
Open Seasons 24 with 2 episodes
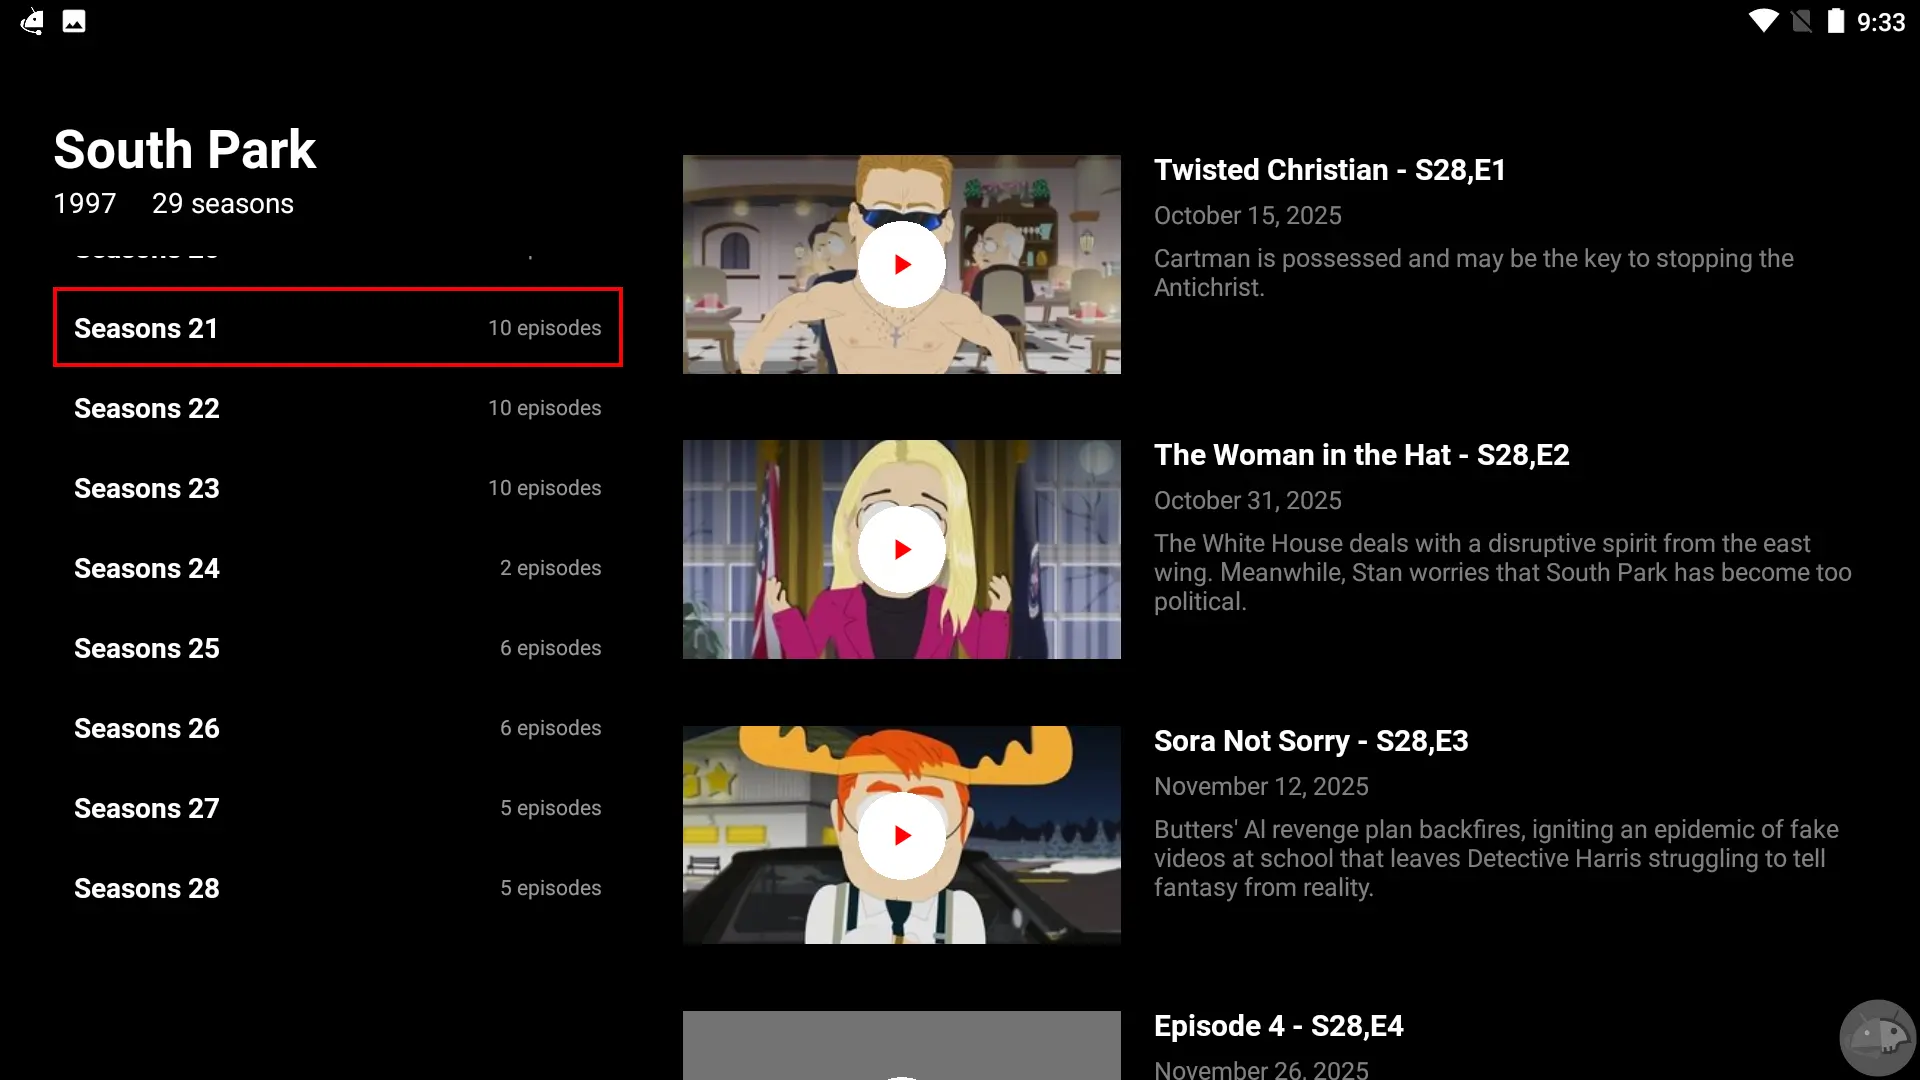[337, 568]
